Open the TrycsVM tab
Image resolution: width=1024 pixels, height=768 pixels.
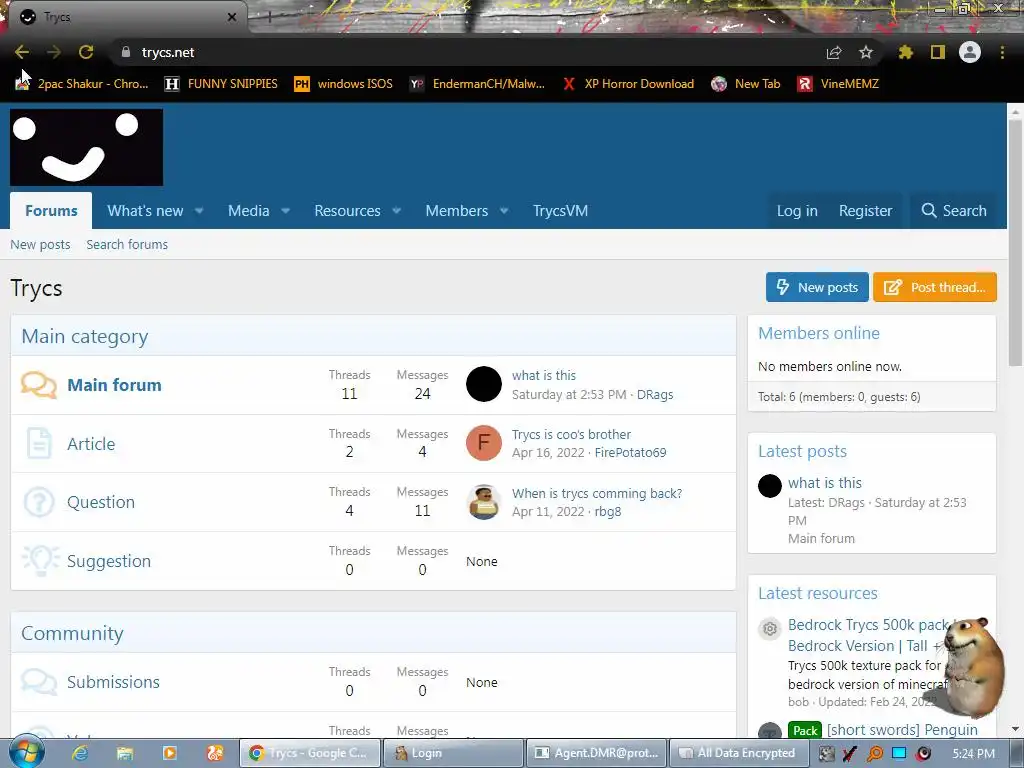pos(560,211)
